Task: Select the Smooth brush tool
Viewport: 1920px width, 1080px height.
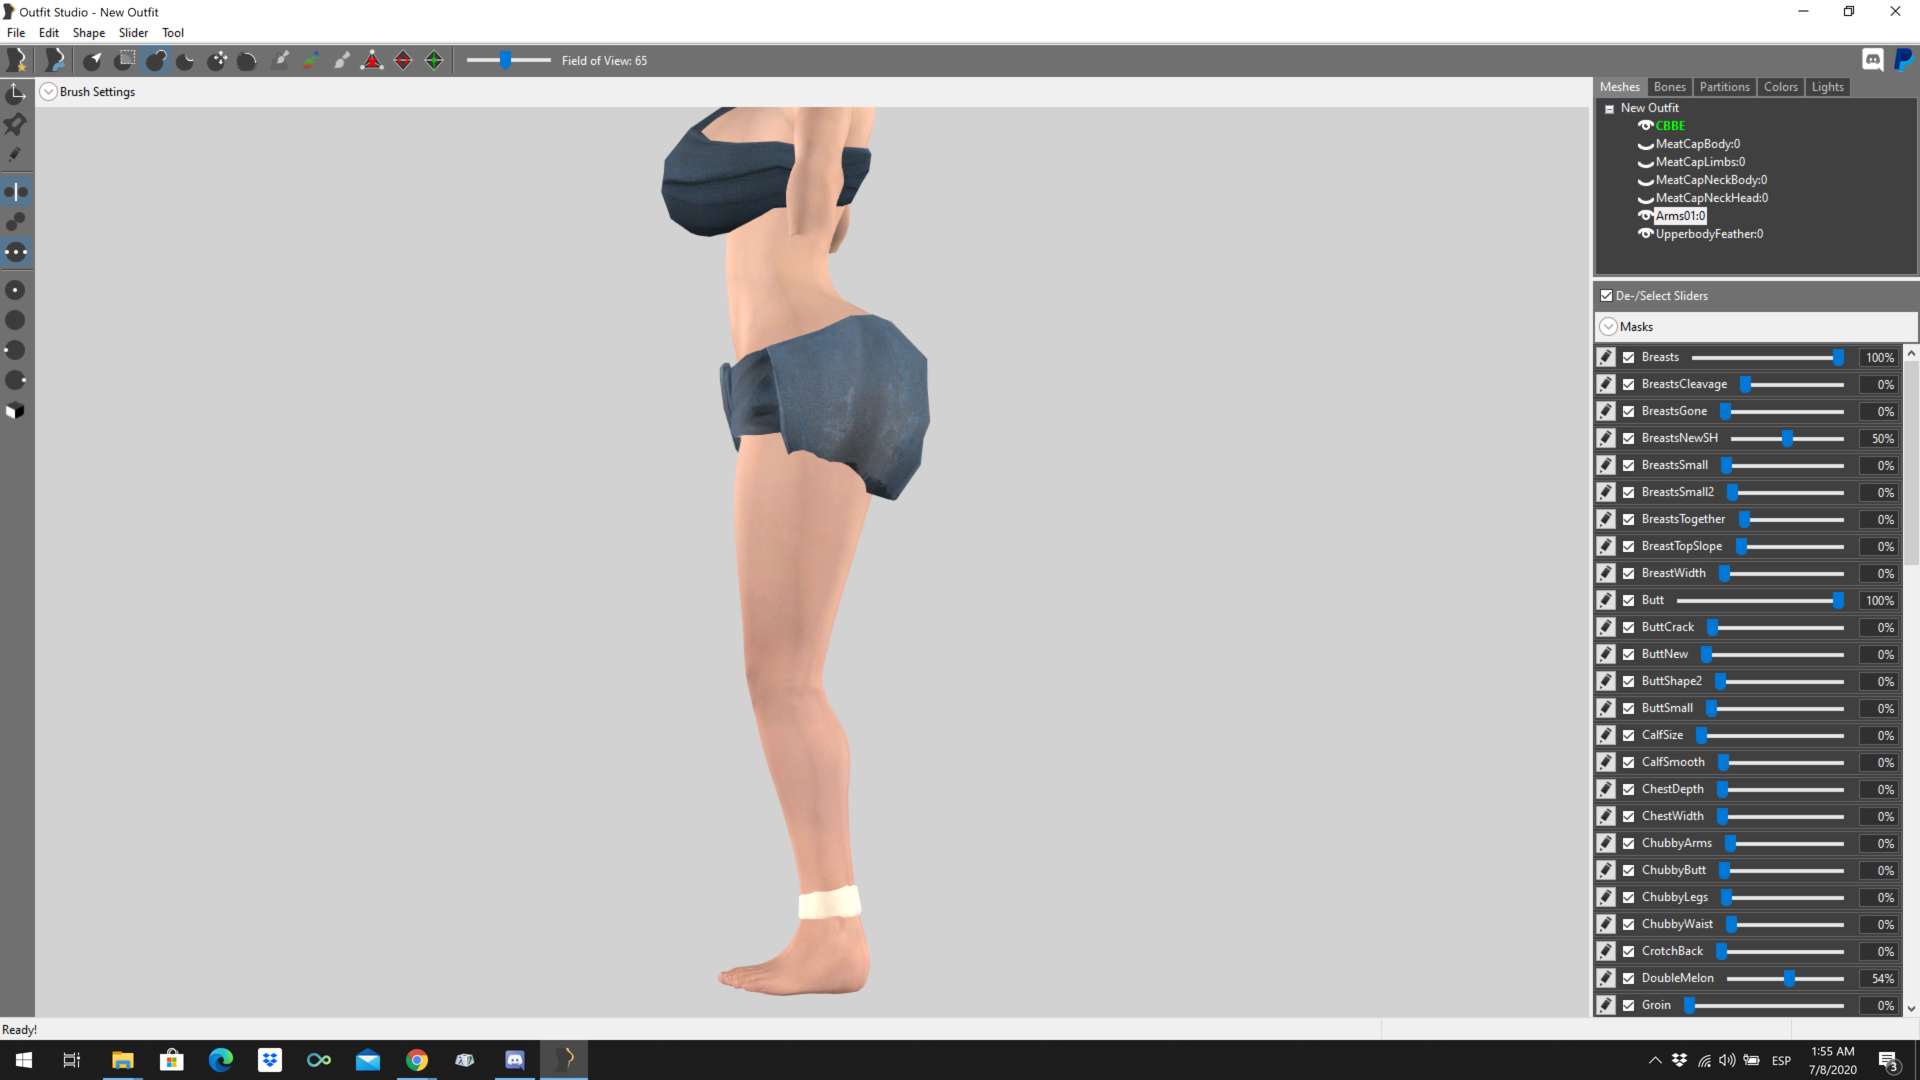Action: click(x=248, y=61)
